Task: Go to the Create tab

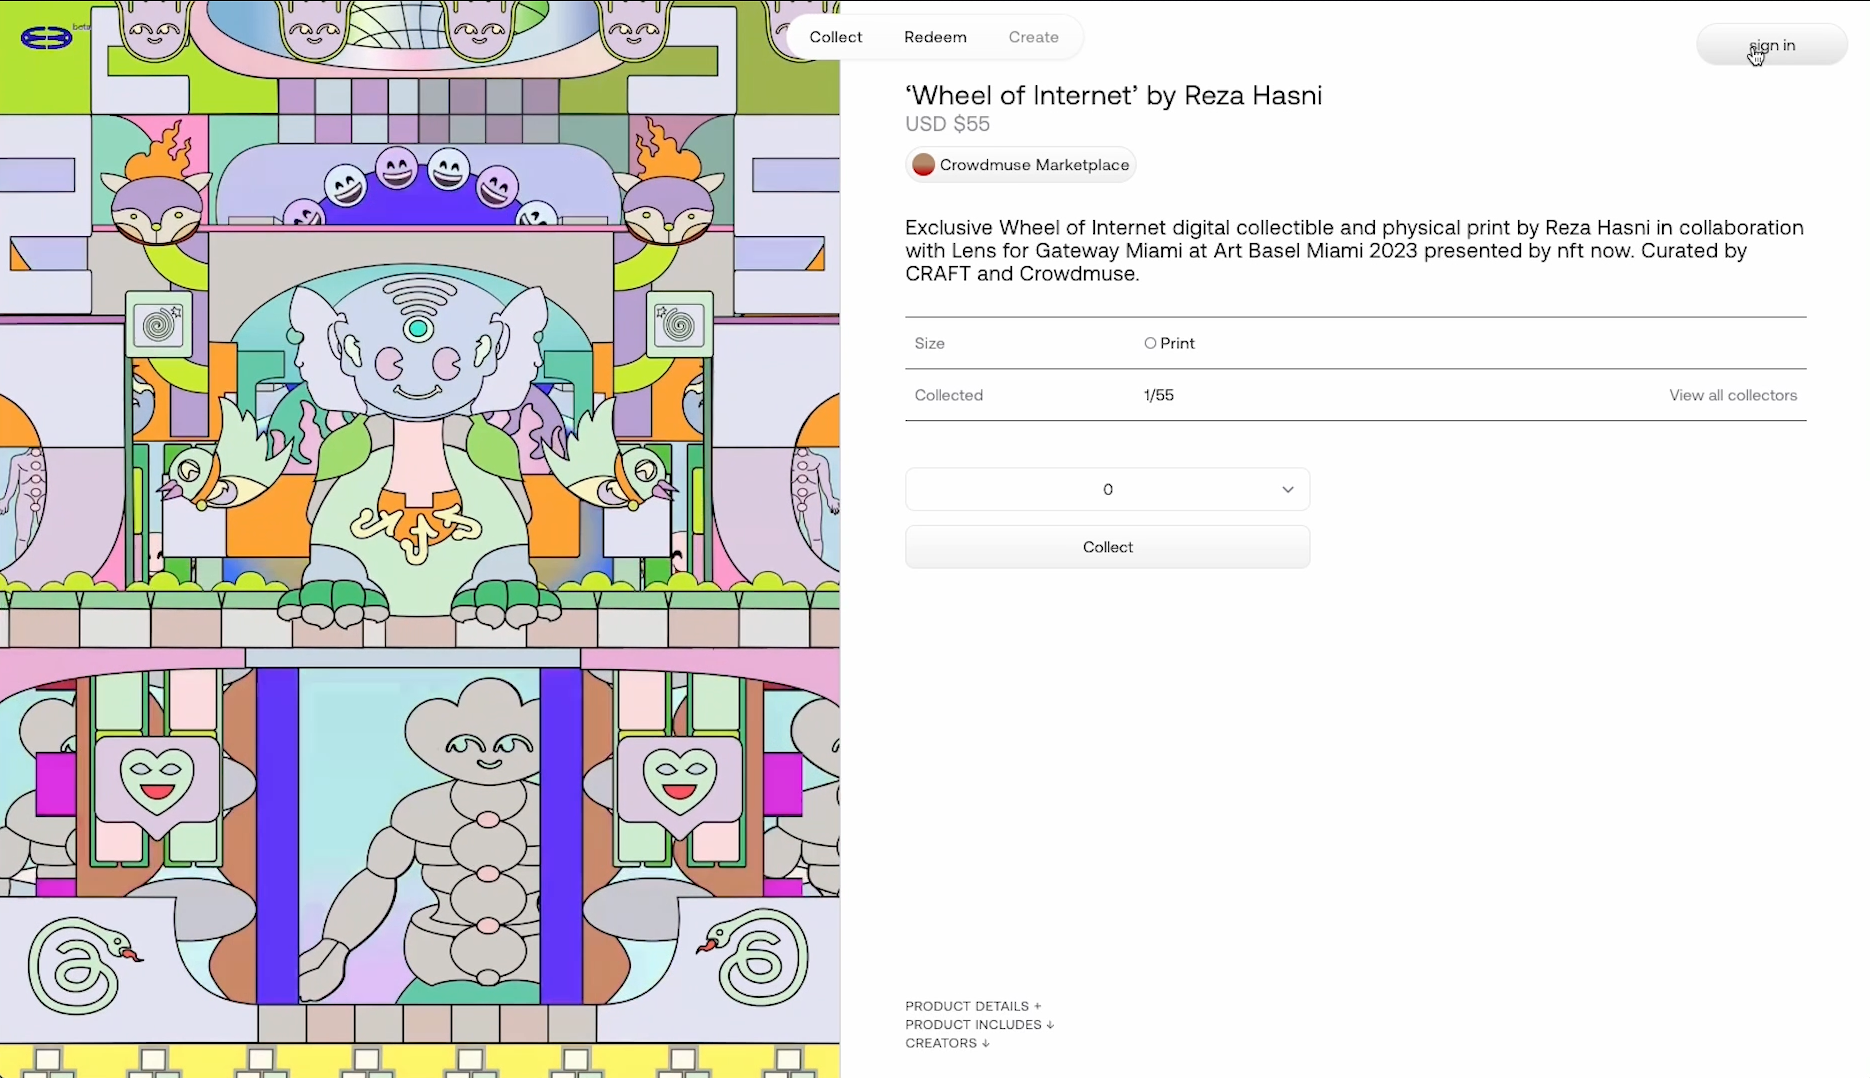Action: click(x=1033, y=37)
